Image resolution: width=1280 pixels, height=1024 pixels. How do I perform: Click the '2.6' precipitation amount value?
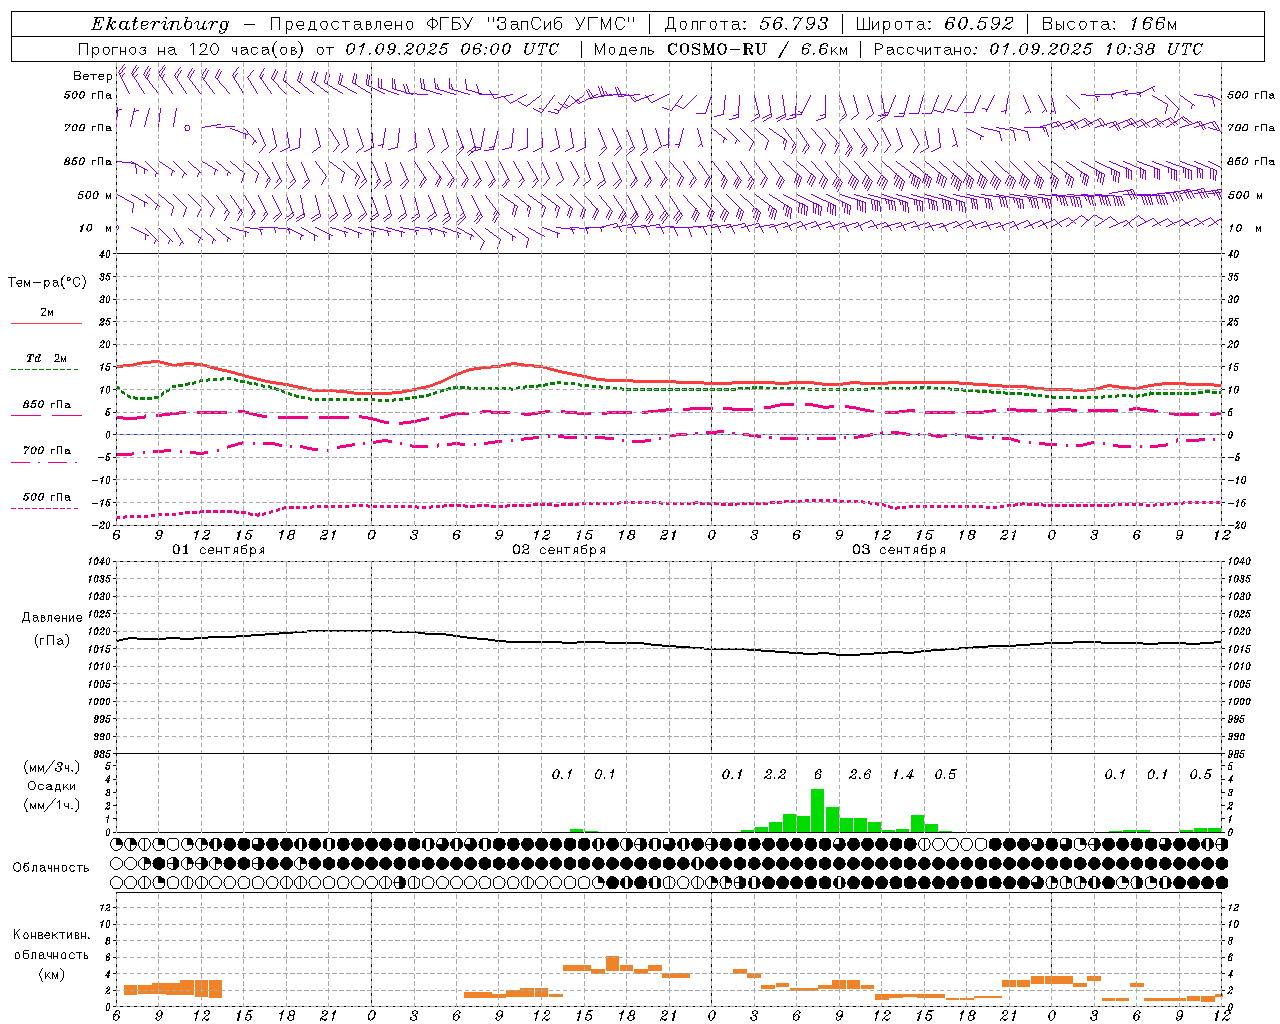click(x=860, y=774)
